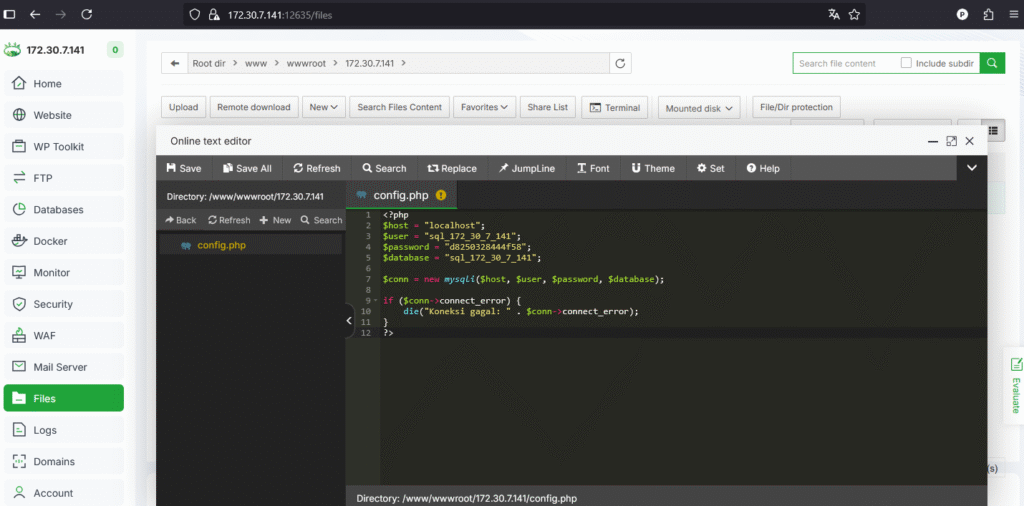Click the browser back arrow
Screen dimensions: 1024x506
click(35, 14)
